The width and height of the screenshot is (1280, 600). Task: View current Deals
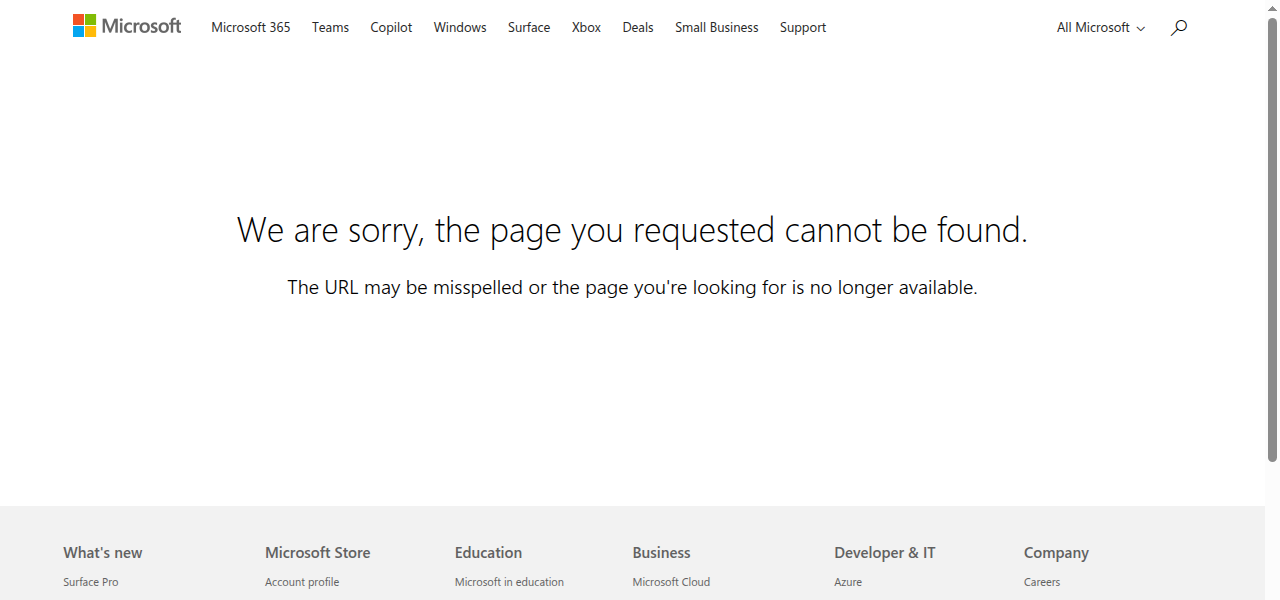[x=637, y=27]
